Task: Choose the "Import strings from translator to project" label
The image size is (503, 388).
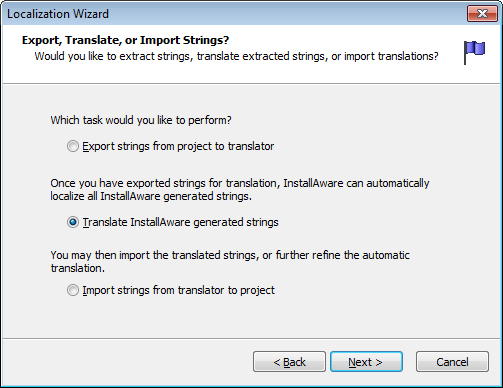Action: (179, 290)
